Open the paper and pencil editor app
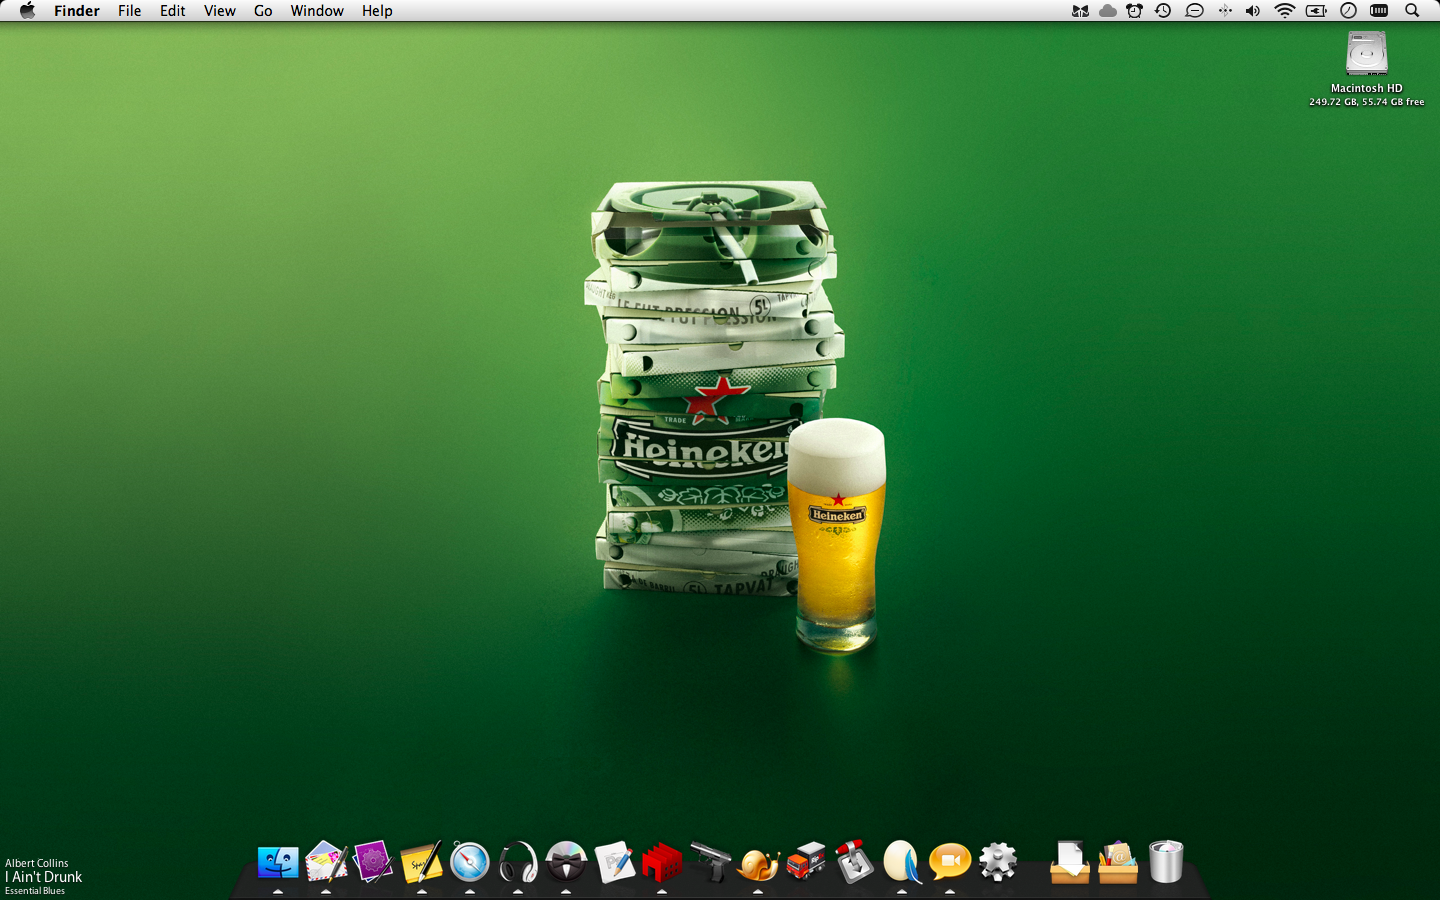Image resolution: width=1440 pixels, height=900 pixels. 614,862
